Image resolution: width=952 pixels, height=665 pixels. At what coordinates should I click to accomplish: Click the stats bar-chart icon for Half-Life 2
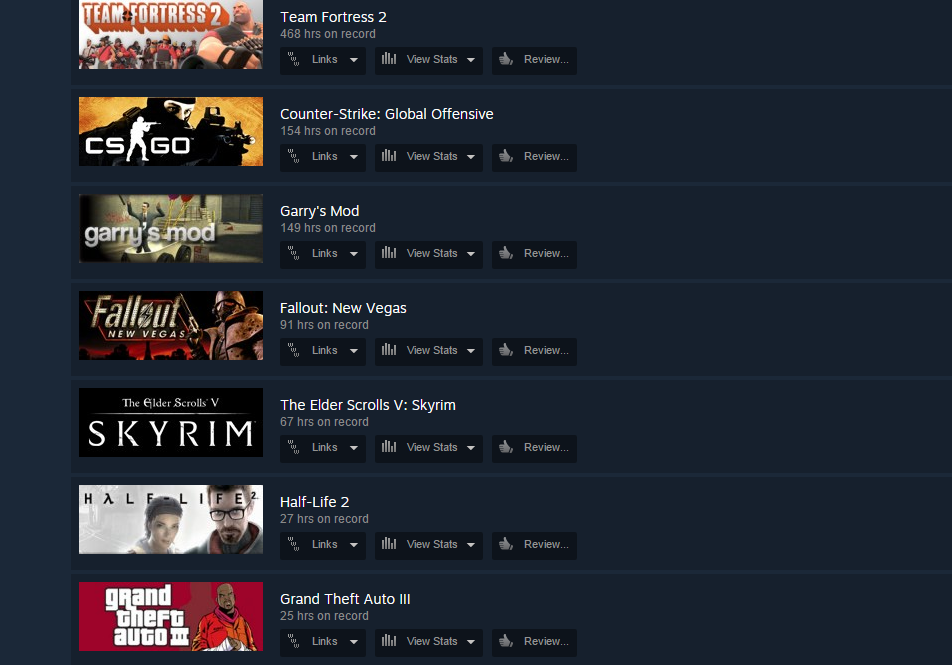(x=389, y=544)
